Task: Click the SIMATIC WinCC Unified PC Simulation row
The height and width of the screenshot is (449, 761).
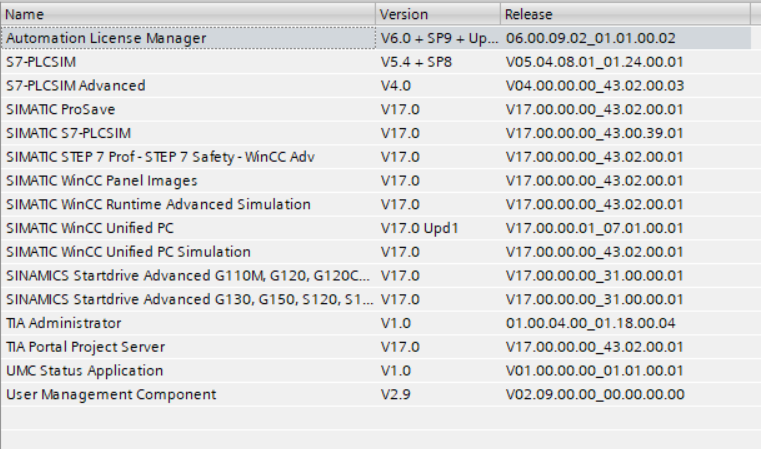Action: coord(128,251)
